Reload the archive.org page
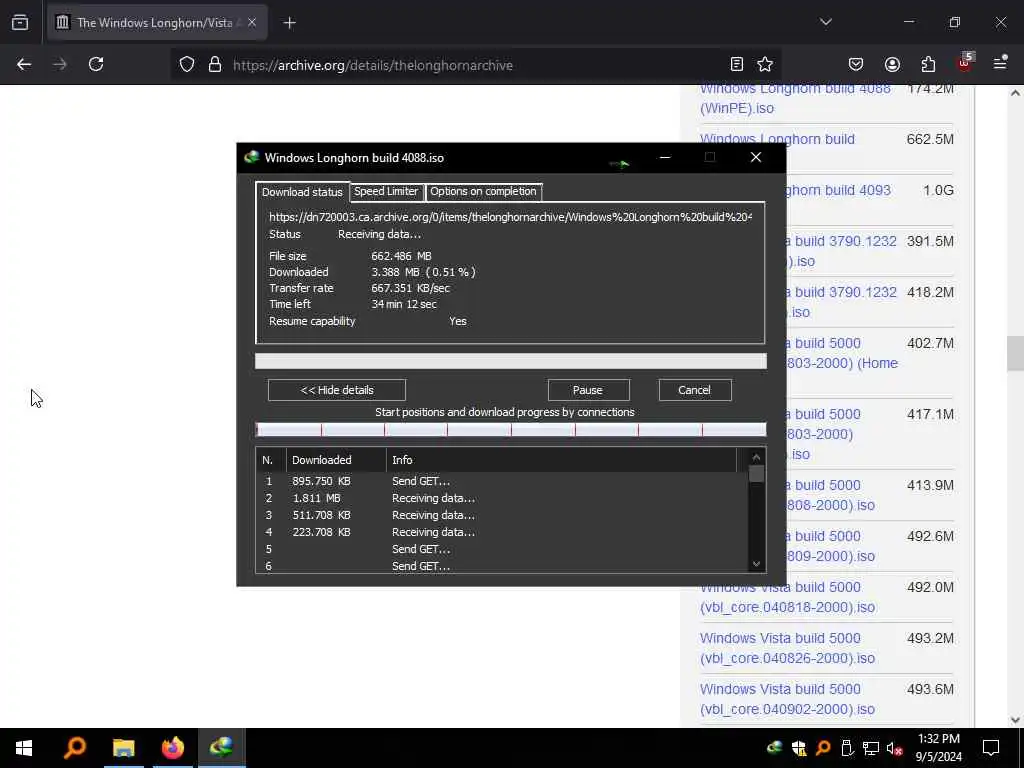Viewport: 1024px width, 768px height. [x=96, y=64]
